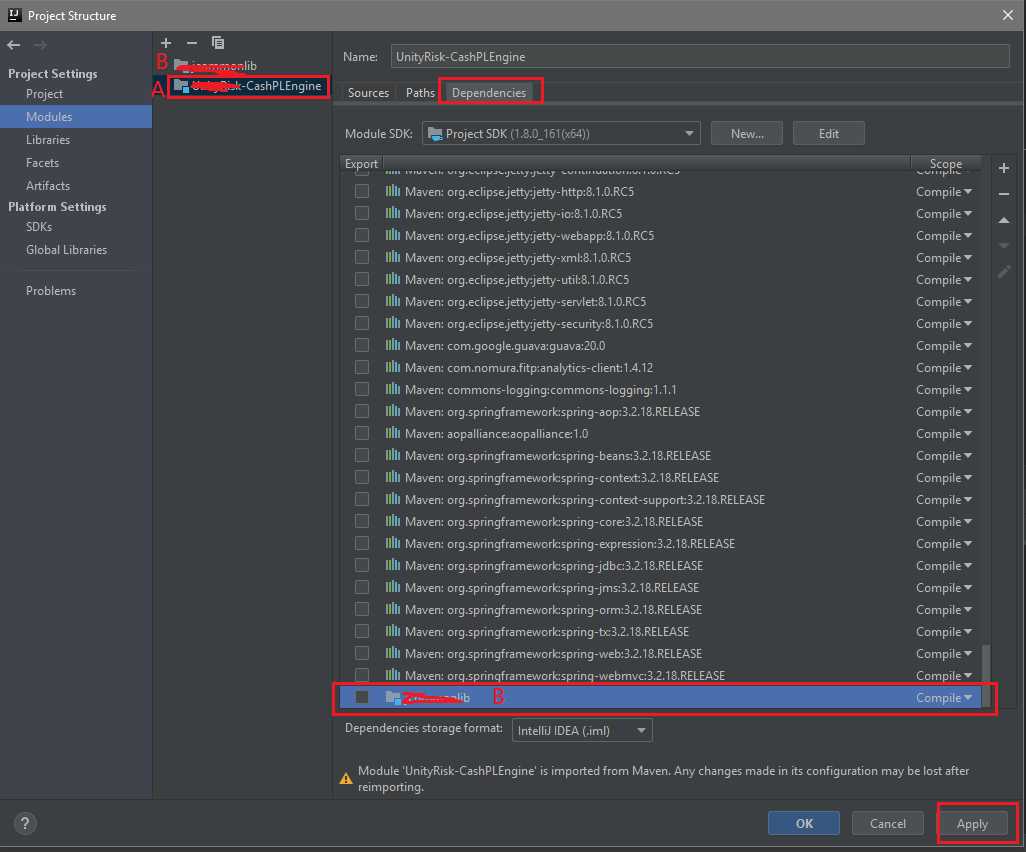Viewport: 1026px width, 853px height.
Task: Toggle export checkbox for analytics-client:1.4.12
Action: coord(362,367)
